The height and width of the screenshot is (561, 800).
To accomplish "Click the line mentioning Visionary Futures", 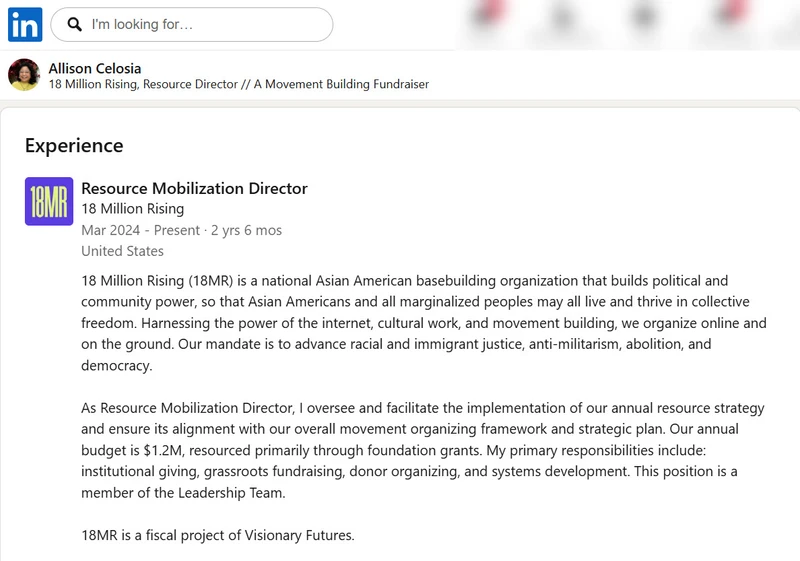I will click(x=218, y=535).
